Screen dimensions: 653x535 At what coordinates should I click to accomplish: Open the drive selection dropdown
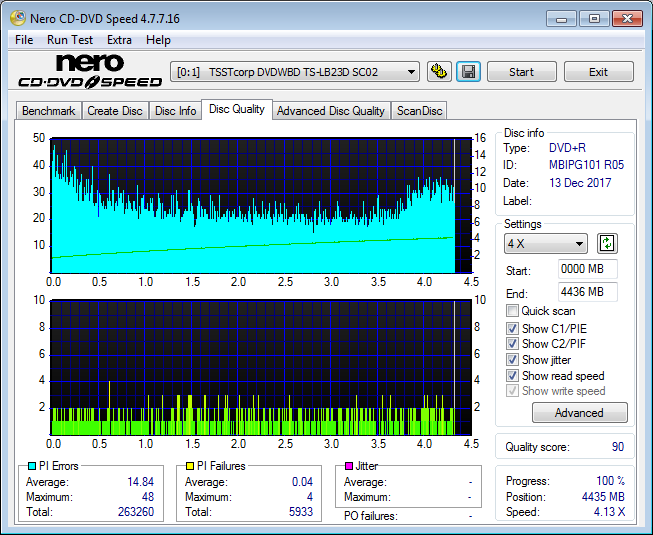coord(295,72)
